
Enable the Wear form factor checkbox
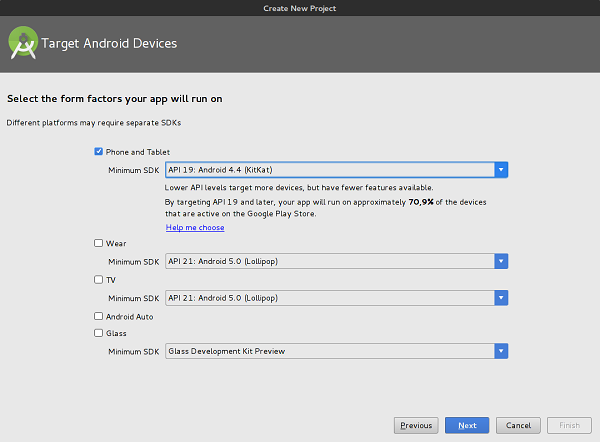98,243
